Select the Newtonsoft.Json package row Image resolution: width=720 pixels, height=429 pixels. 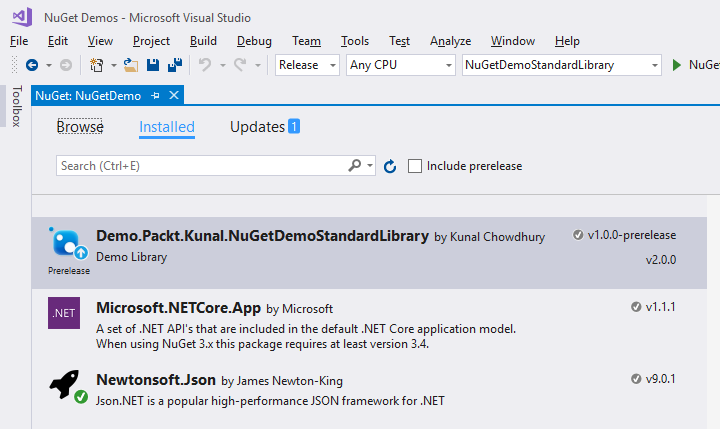point(369,389)
